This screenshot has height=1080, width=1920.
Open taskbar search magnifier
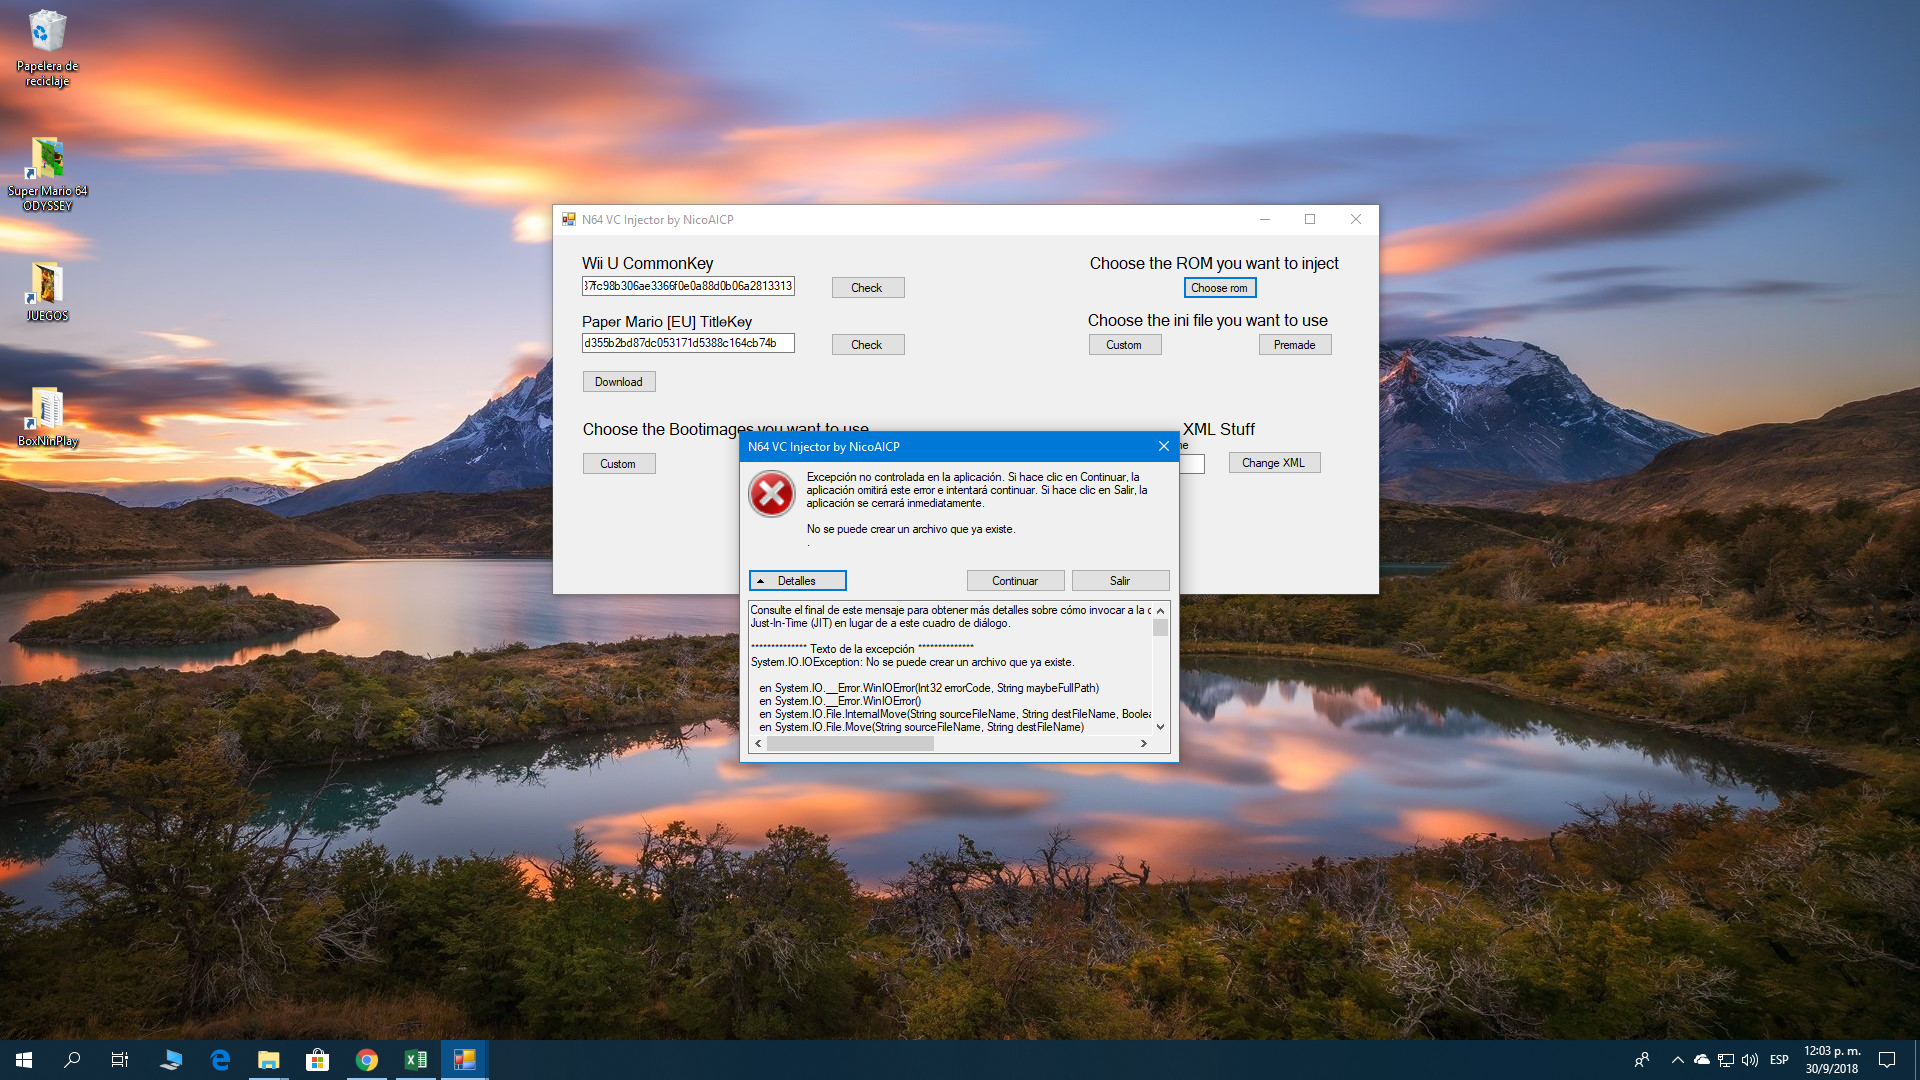pyautogui.click(x=72, y=1060)
